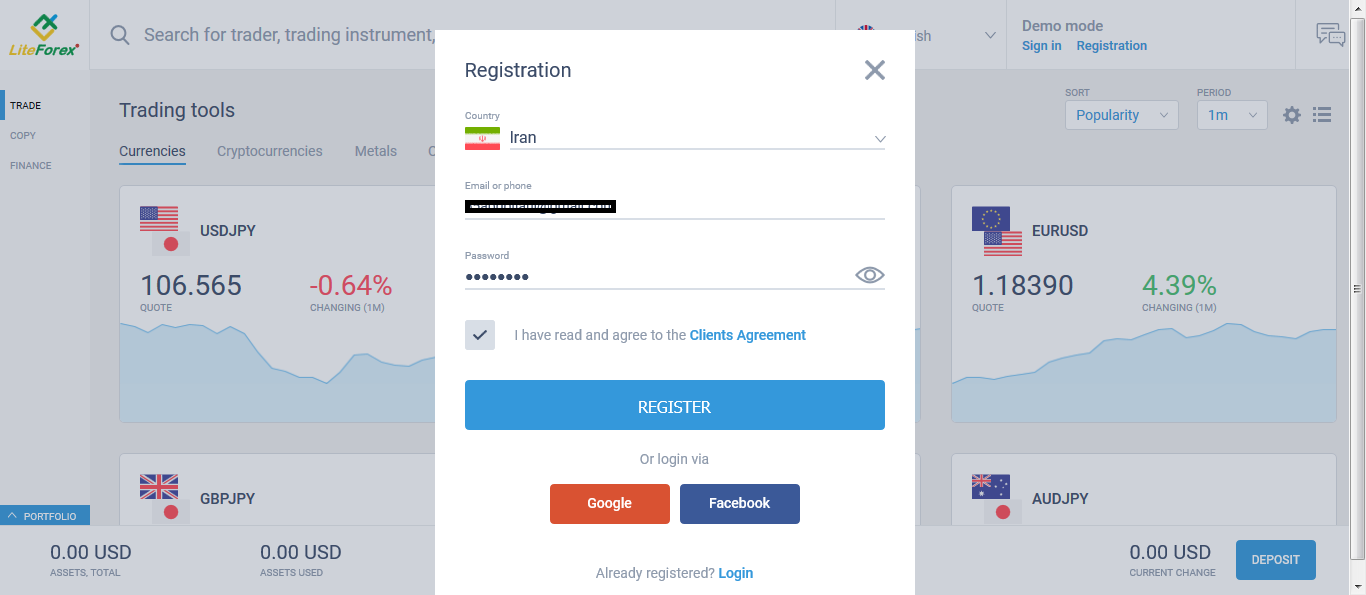1366x595 pixels.
Task: Change the 1m period dropdown
Action: coord(1231,115)
